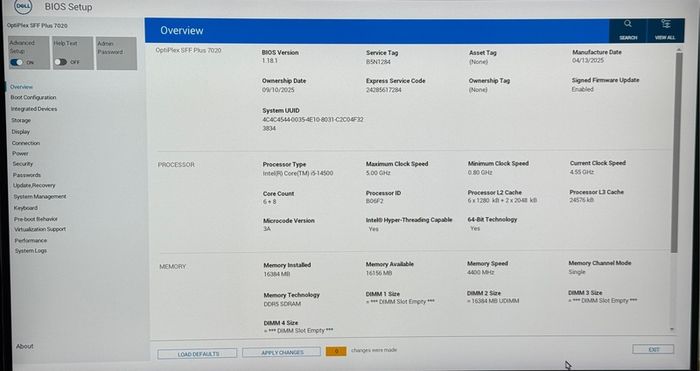The height and width of the screenshot is (371, 700).
Task: Open the Security menu item
Action: (23, 164)
